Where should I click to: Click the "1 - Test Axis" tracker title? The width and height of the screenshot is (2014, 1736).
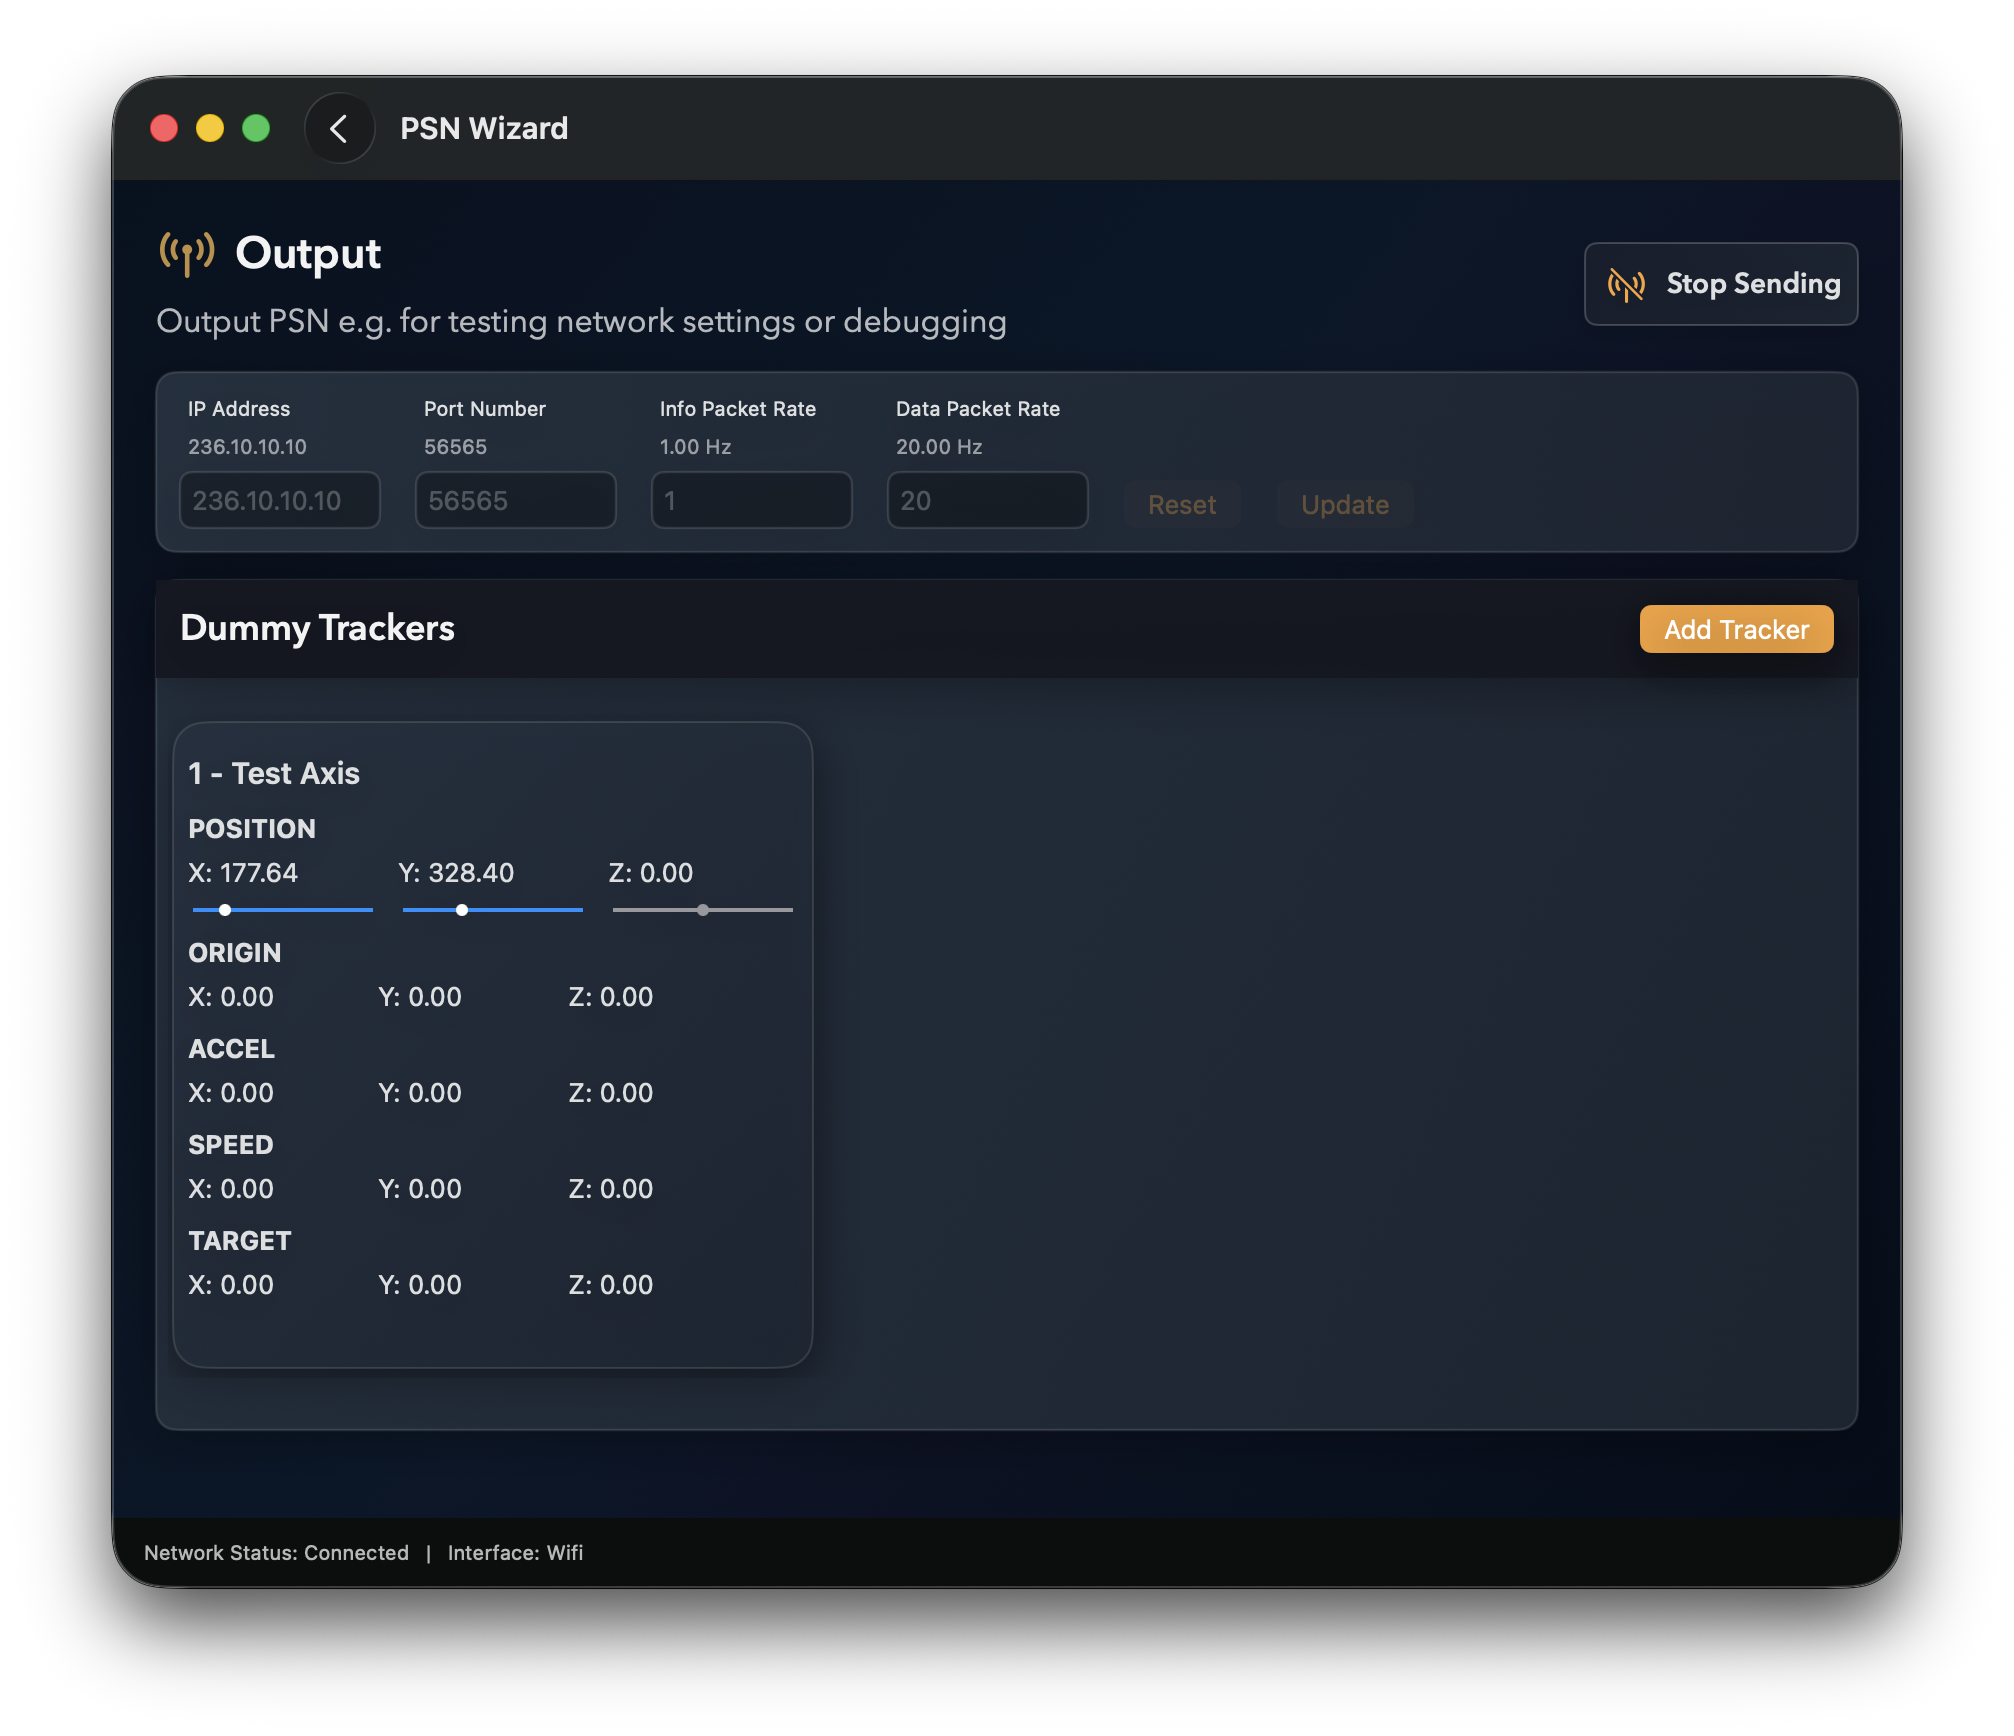(274, 773)
